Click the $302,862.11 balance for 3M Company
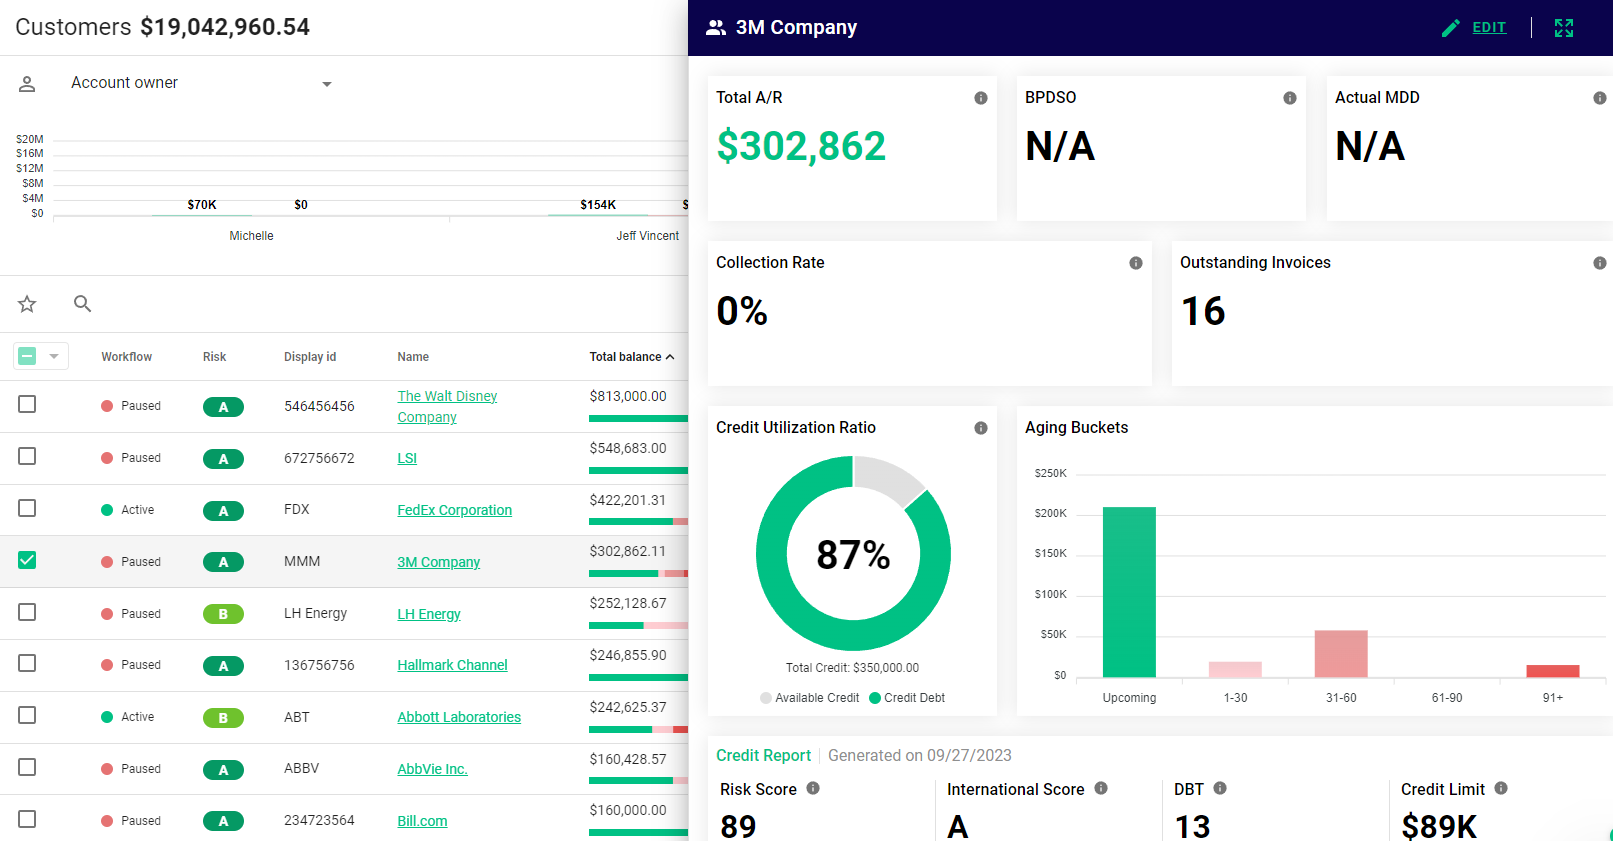 (x=627, y=551)
